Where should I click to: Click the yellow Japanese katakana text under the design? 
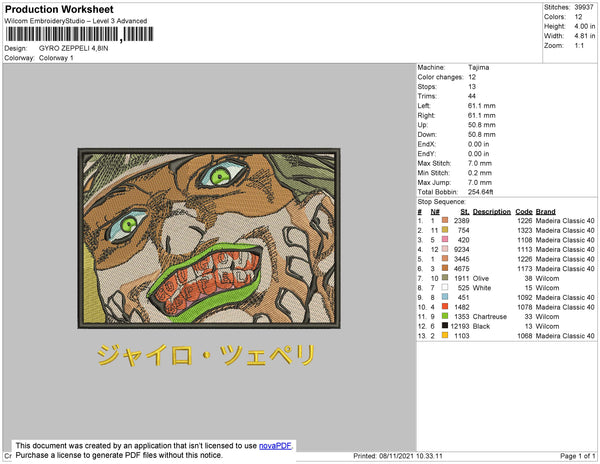pyautogui.click(x=206, y=355)
